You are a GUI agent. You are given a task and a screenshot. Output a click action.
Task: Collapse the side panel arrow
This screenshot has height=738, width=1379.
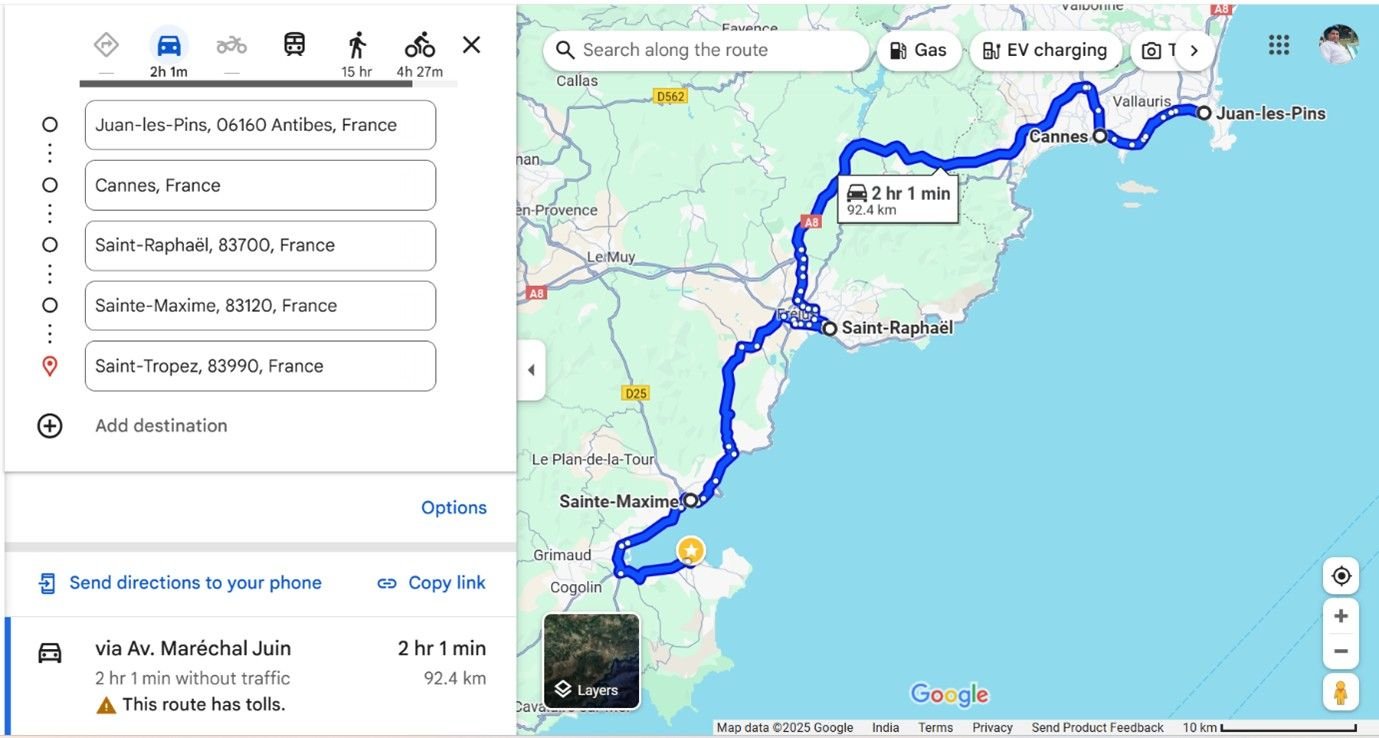coord(531,370)
